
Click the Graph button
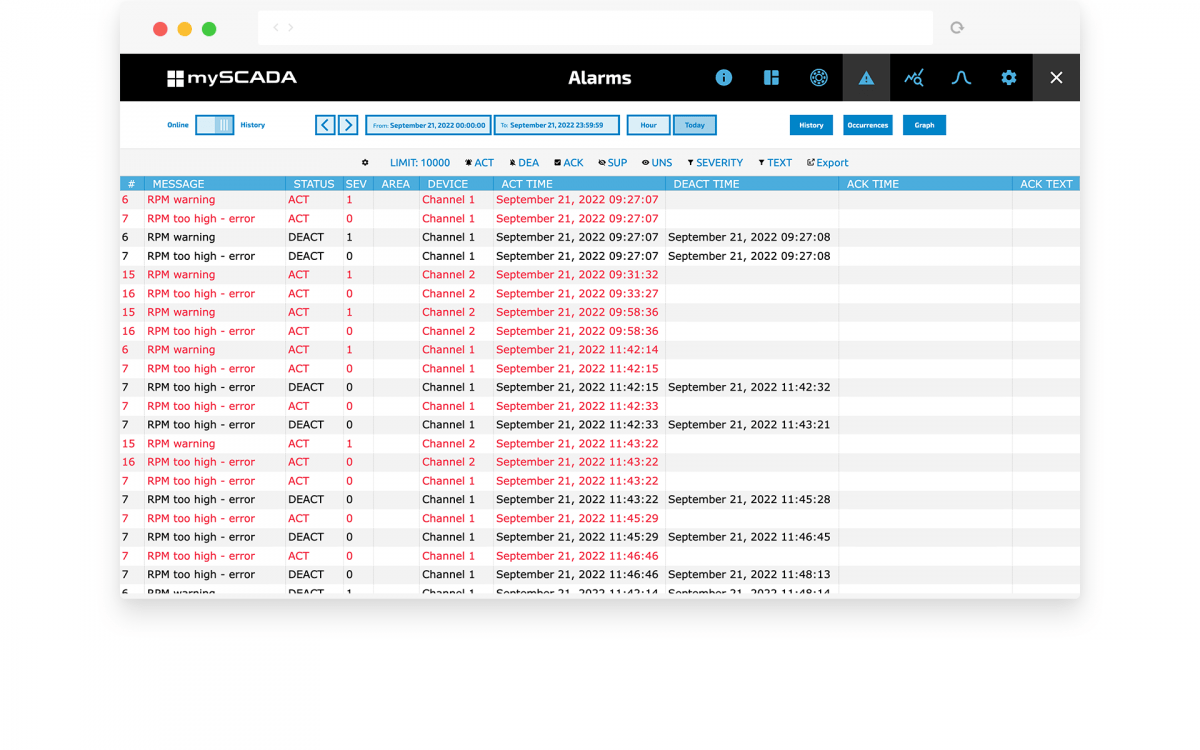924,125
